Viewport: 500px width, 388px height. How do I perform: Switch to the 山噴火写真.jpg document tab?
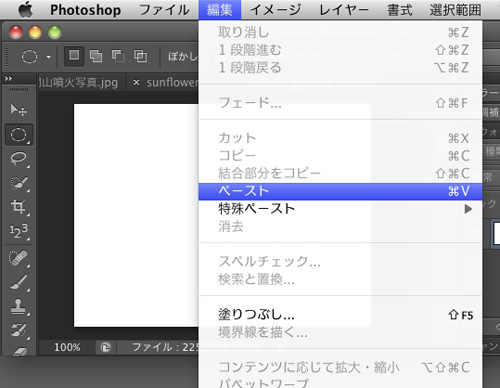(x=79, y=82)
